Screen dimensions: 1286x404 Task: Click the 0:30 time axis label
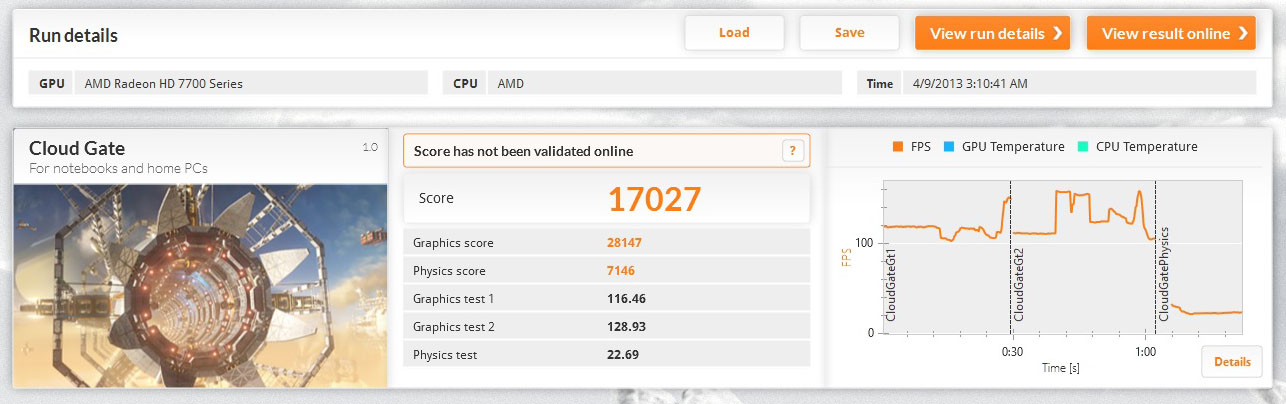coord(1012,351)
